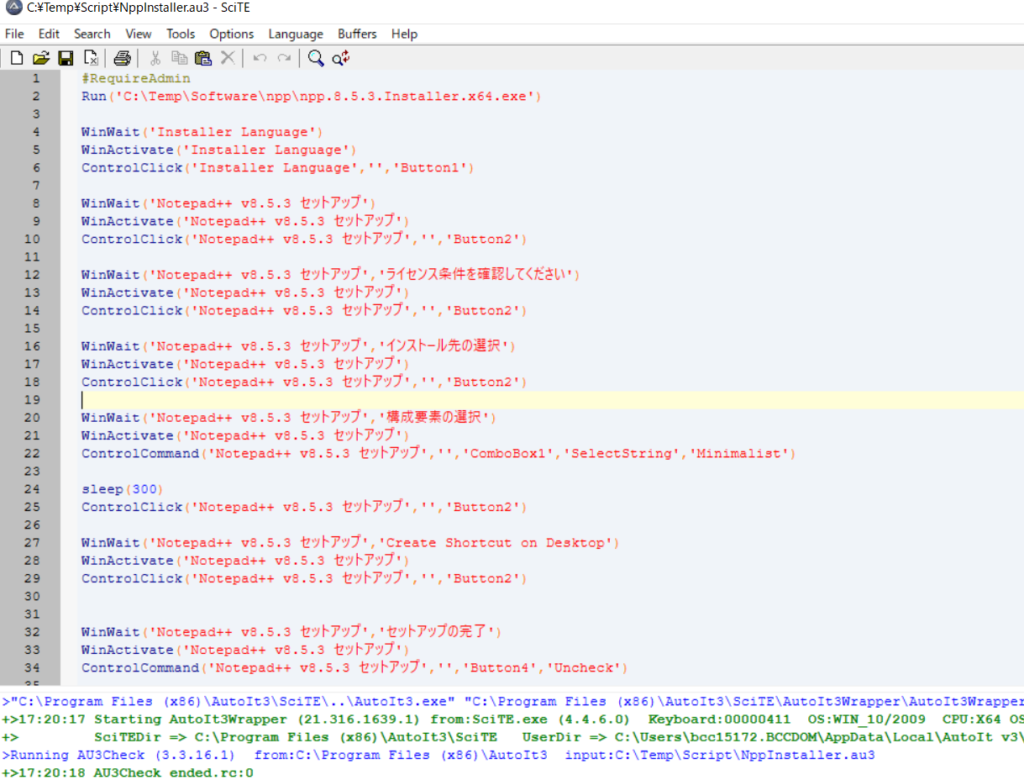Image resolution: width=1024 pixels, height=780 pixels.
Task: Open the Options menu
Action: click(x=231, y=34)
